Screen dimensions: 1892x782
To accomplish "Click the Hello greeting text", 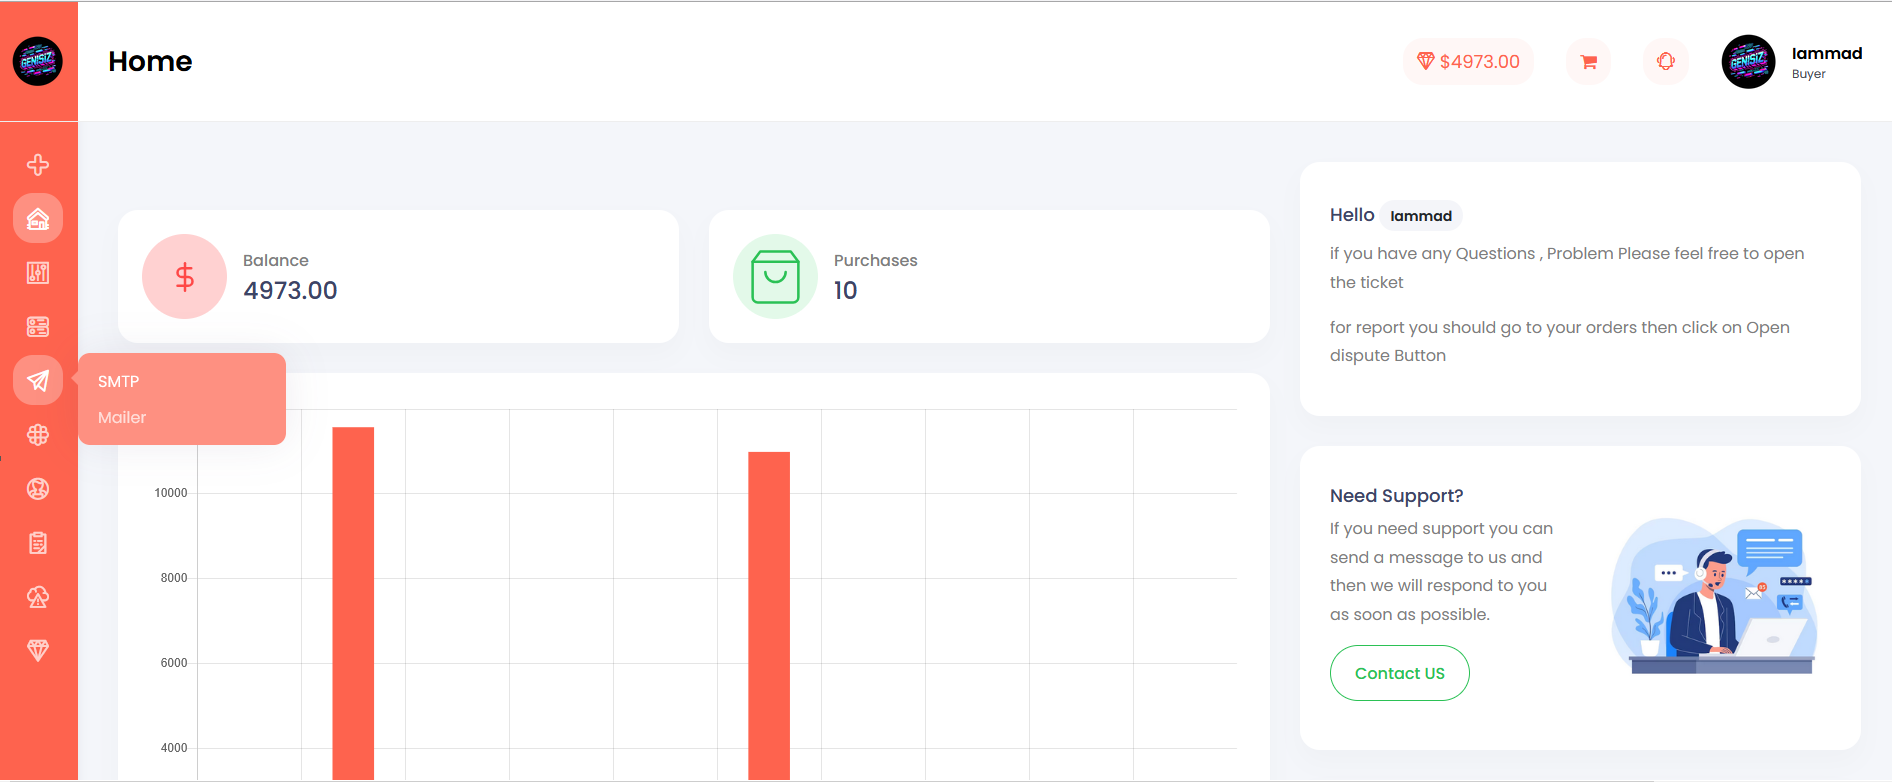I will click(x=1352, y=215).
